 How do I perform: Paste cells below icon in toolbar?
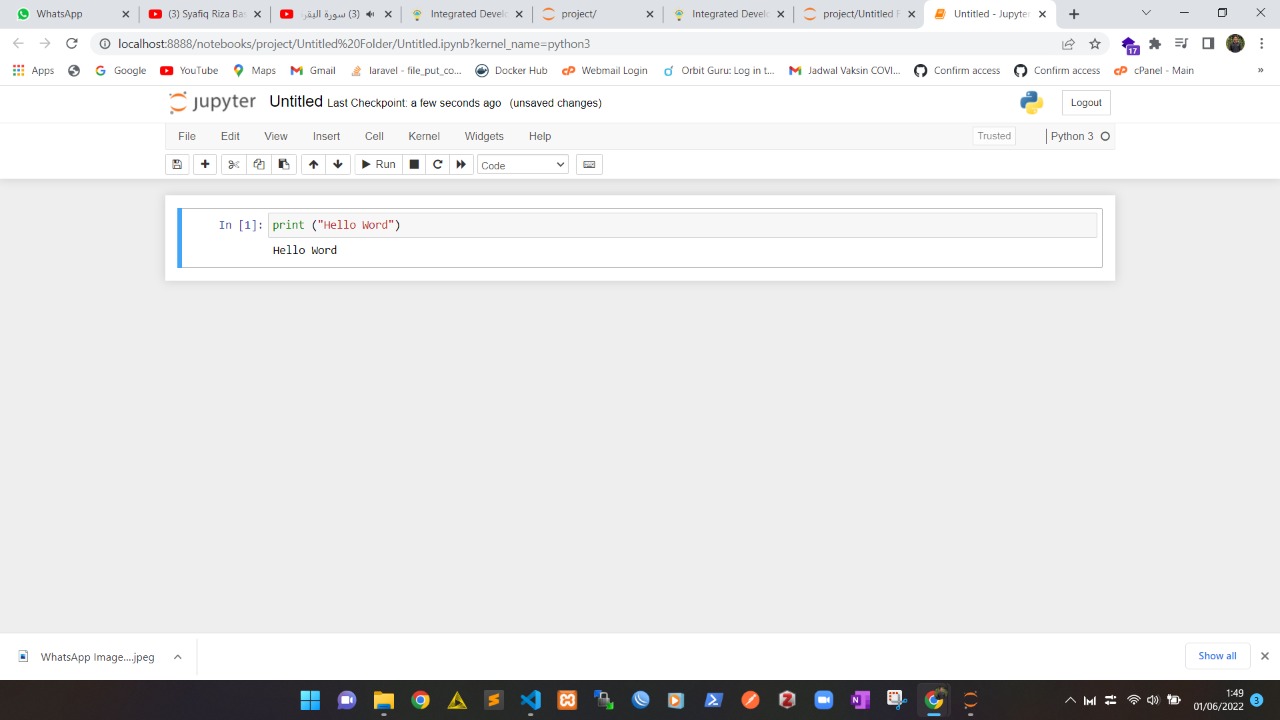tap(284, 164)
